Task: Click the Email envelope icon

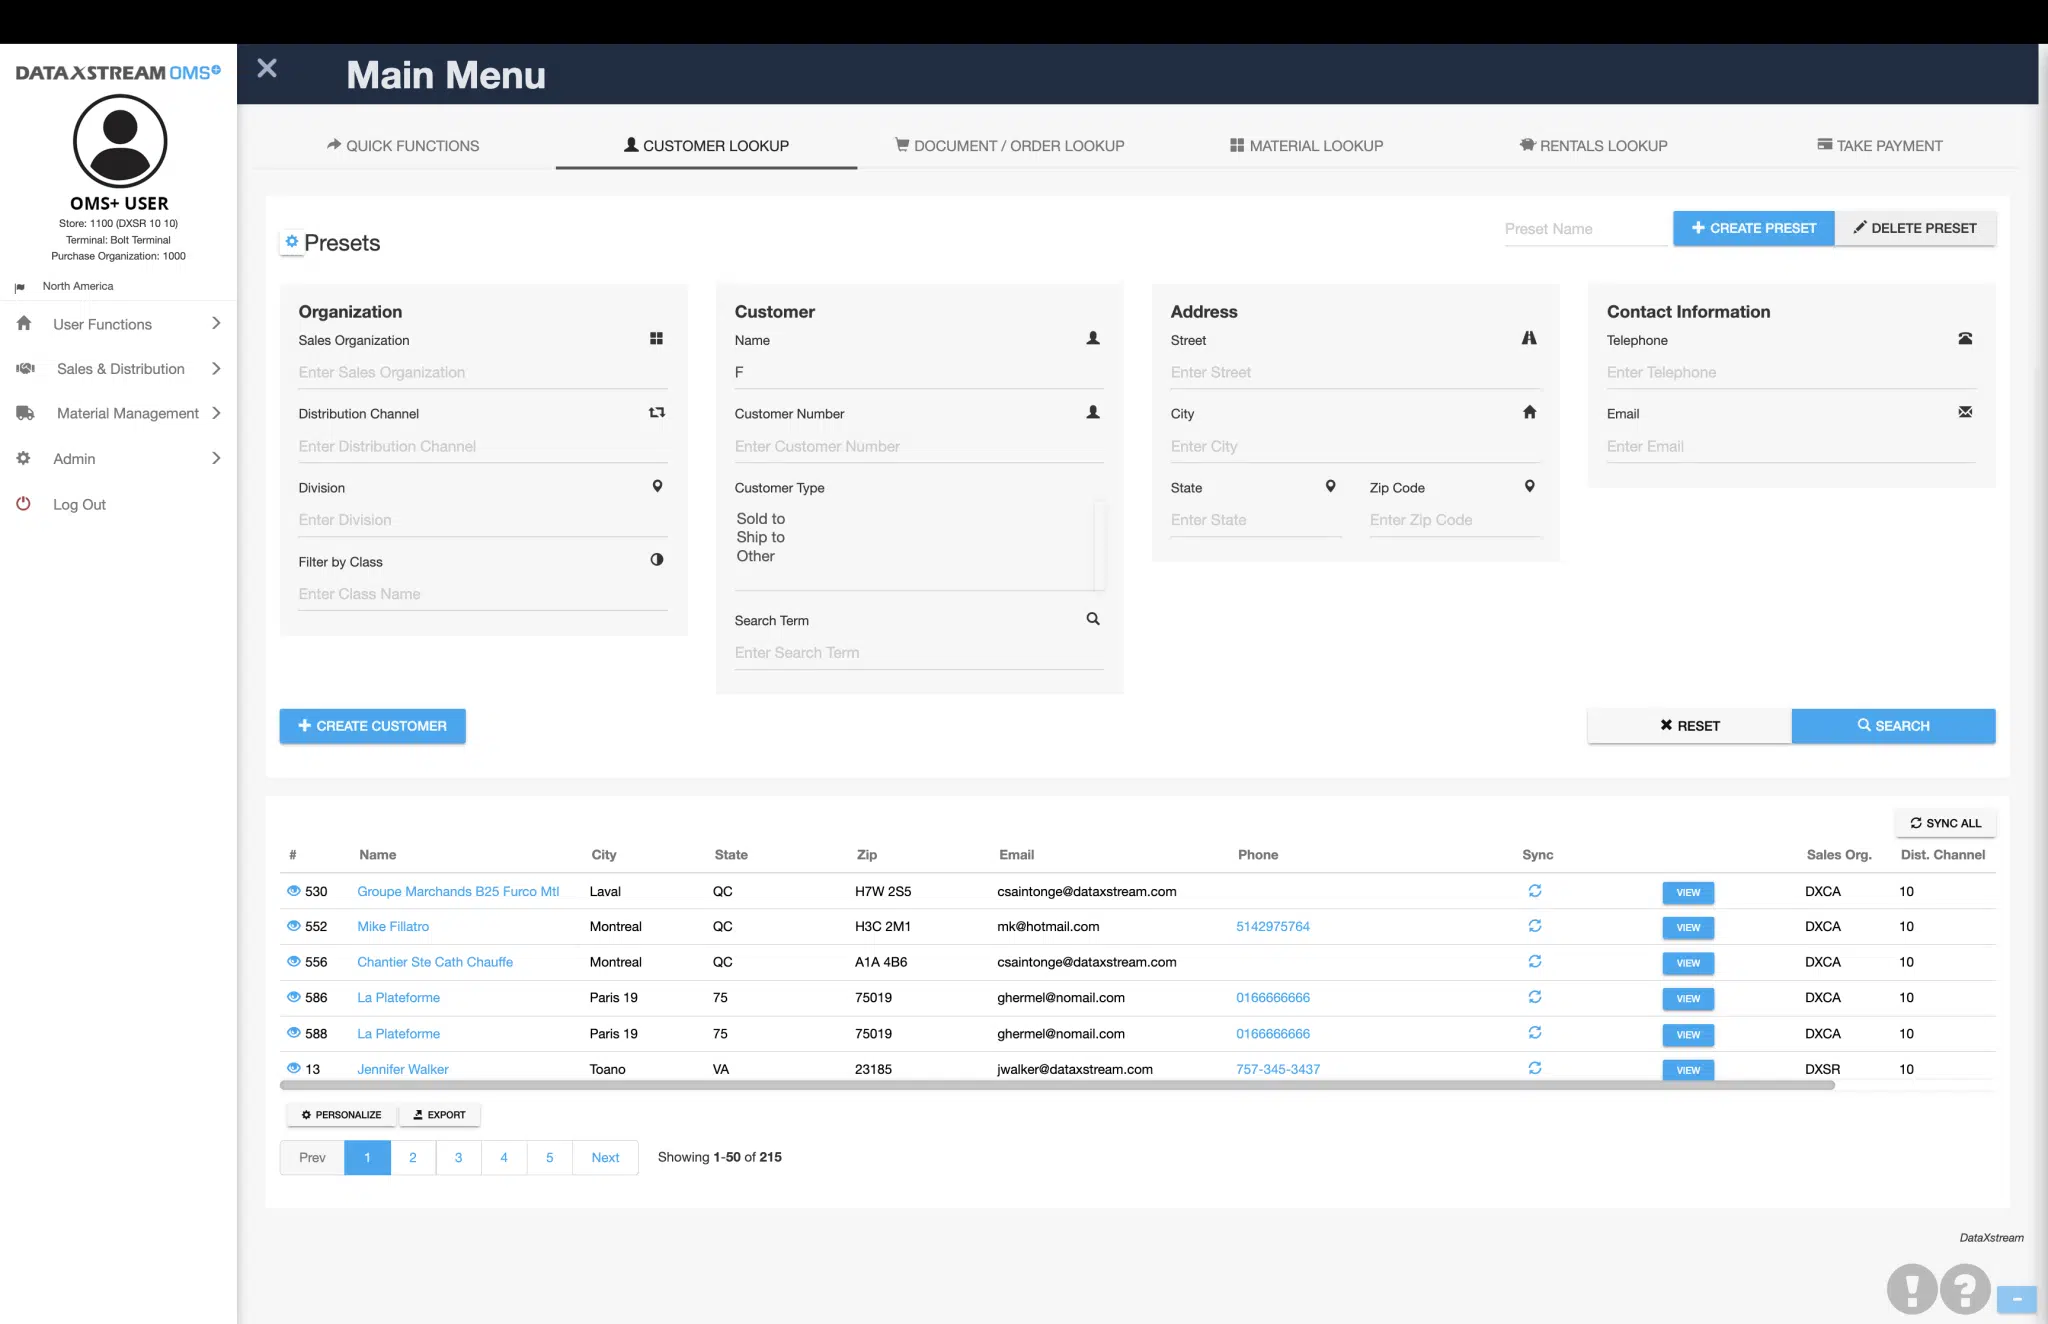Action: (x=1965, y=412)
